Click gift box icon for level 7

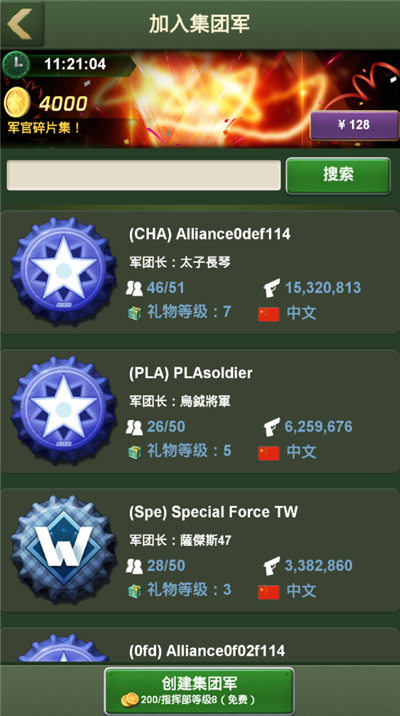tap(135, 313)
